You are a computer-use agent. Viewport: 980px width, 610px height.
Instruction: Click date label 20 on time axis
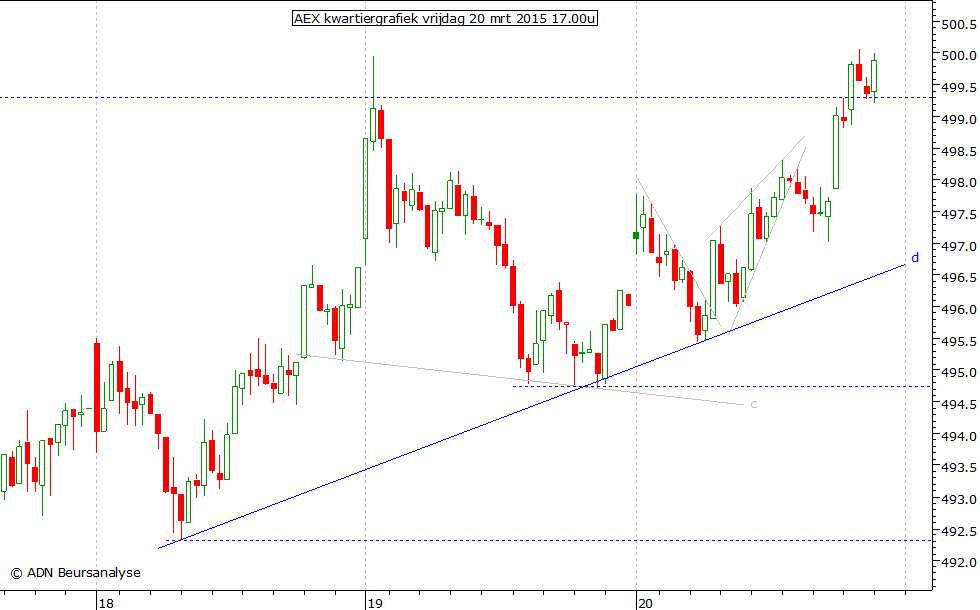646,603
